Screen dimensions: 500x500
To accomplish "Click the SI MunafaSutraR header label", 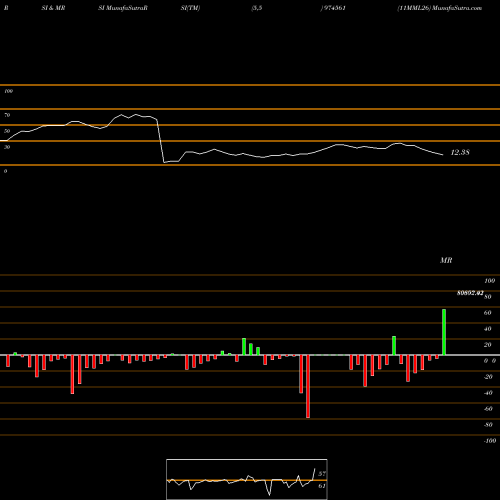I will [123, 8].
